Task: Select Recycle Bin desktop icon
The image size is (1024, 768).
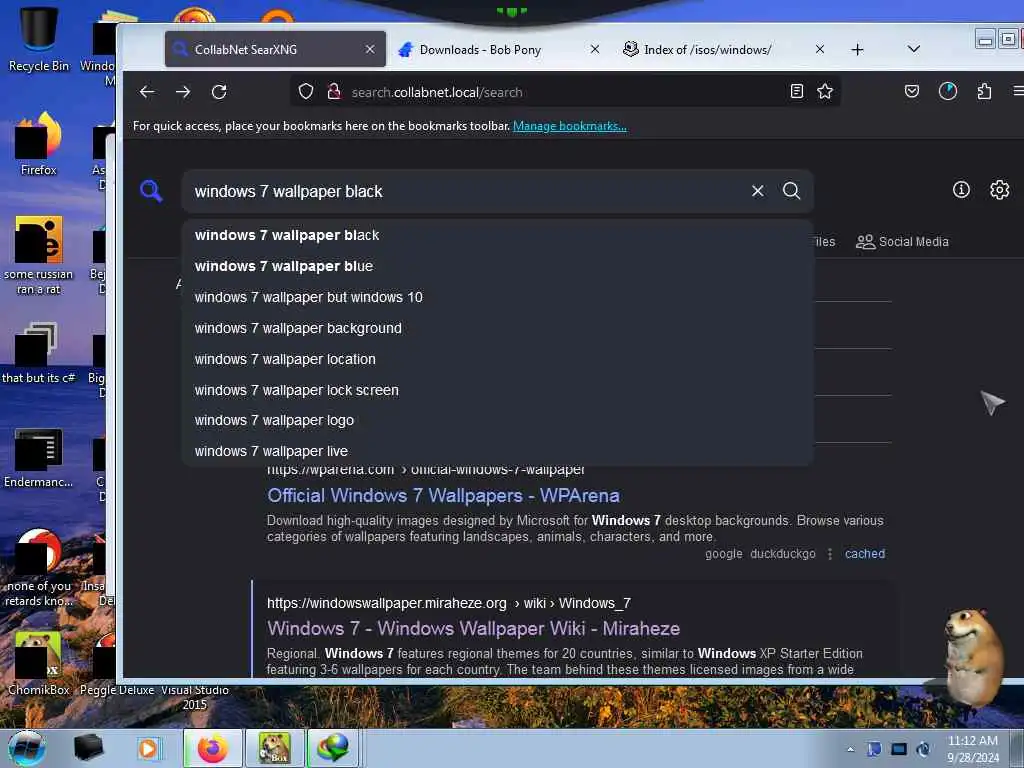Action: pyautogui.click(x=39, y=39)
